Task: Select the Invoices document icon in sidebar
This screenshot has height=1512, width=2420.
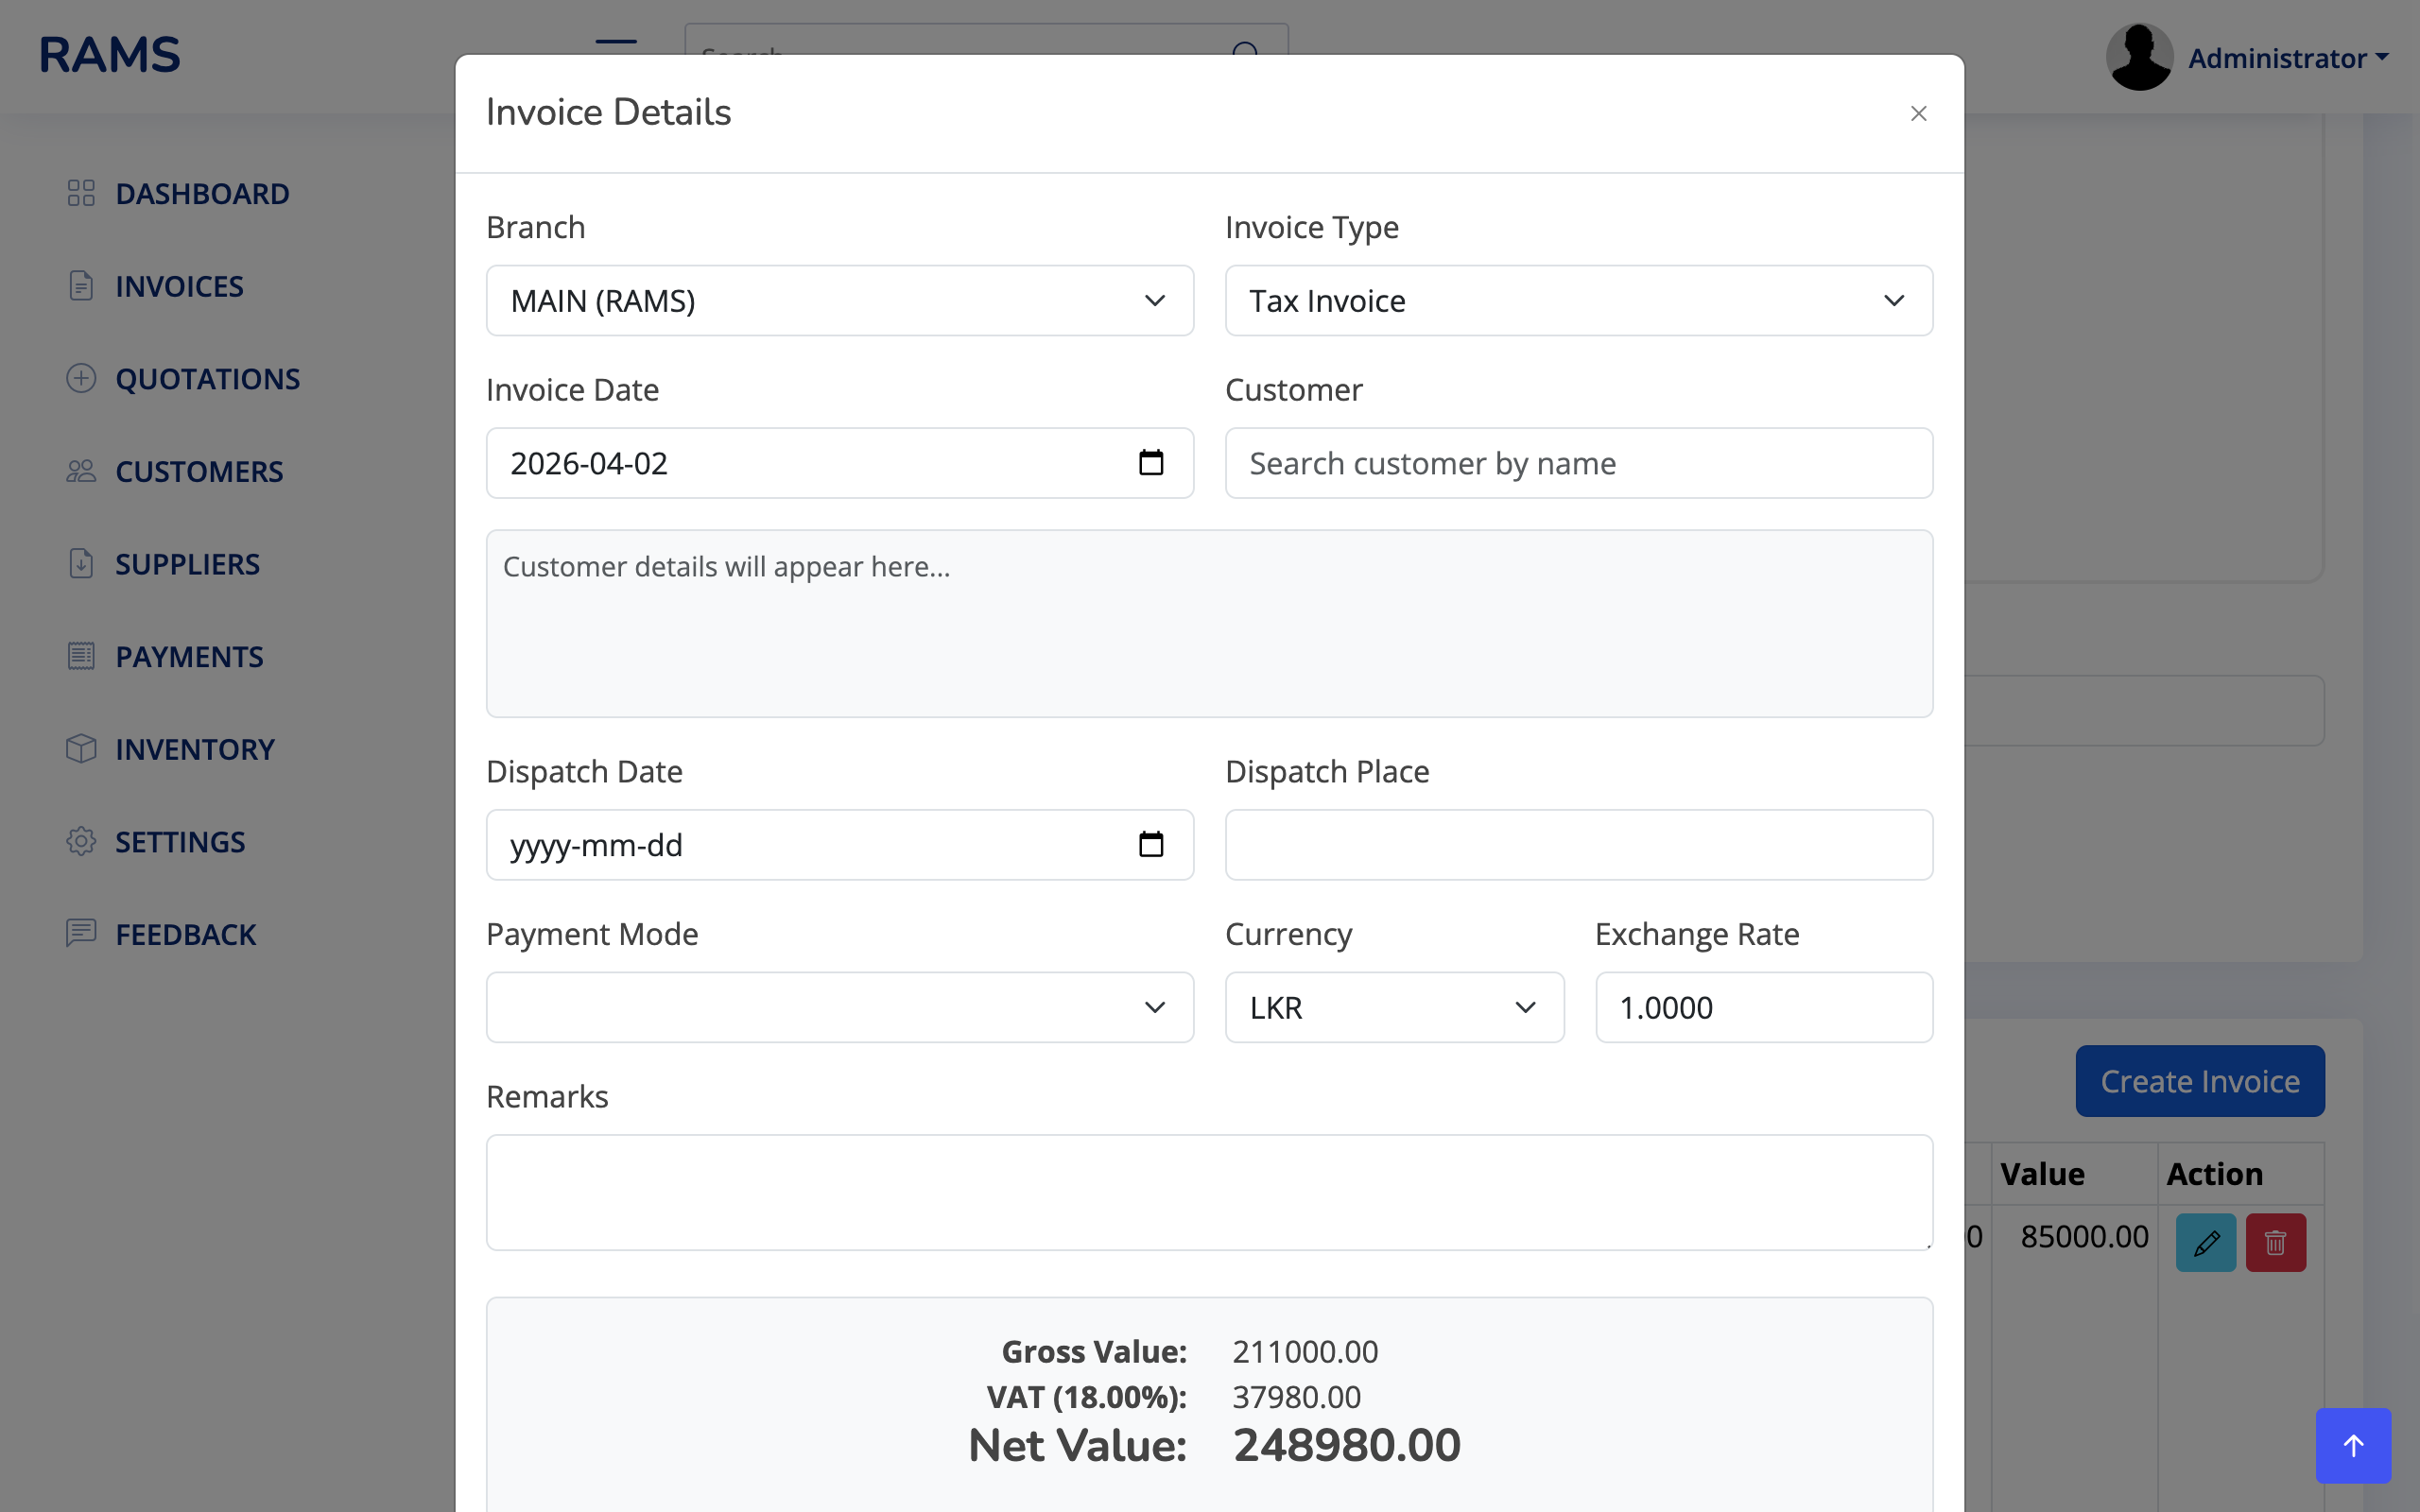Action: click(x=81, y=285)
